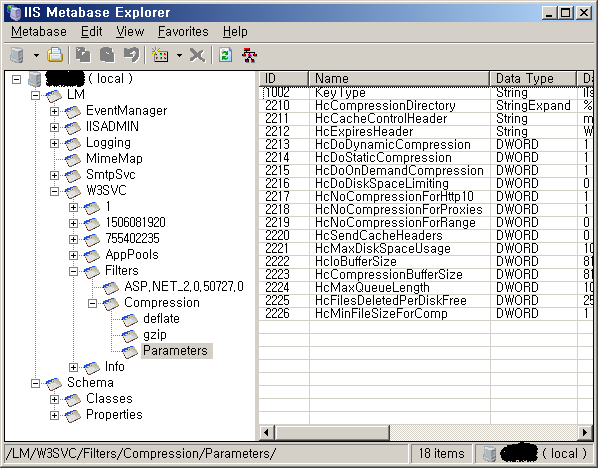The width and height of the screenshot is (598, 468).
Task: Click the Paste toolbar icon
Action: coord(107,55)
